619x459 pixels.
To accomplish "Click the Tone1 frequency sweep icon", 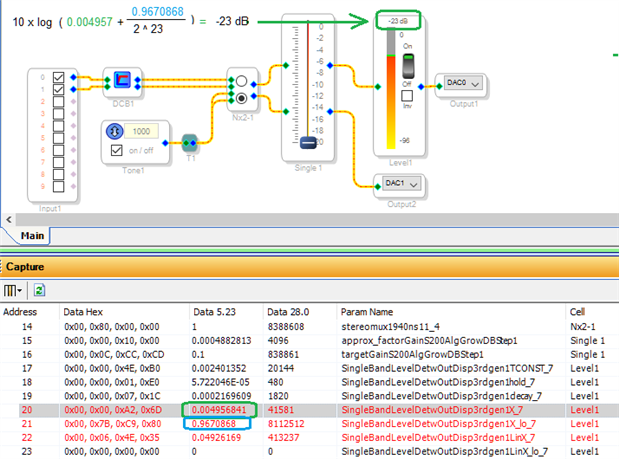I will [114, 131].
